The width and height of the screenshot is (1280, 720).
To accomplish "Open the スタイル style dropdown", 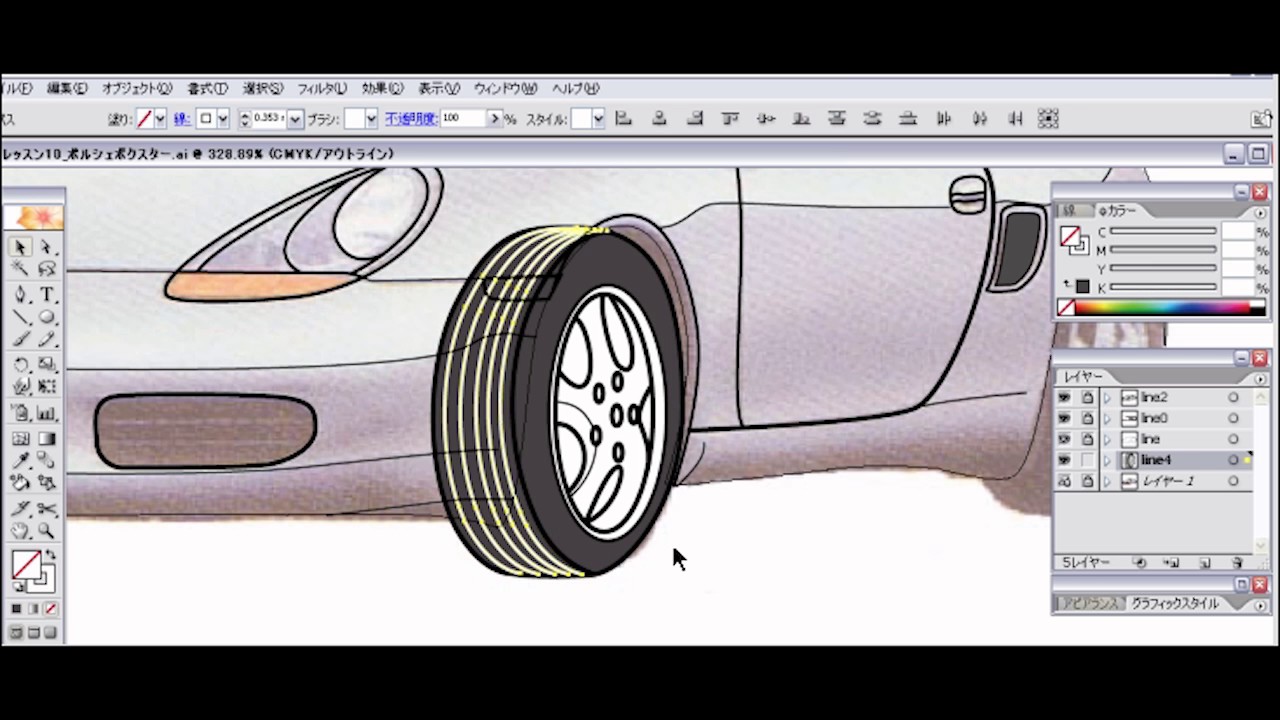I will pyautogui.click(x=597, y=119).
